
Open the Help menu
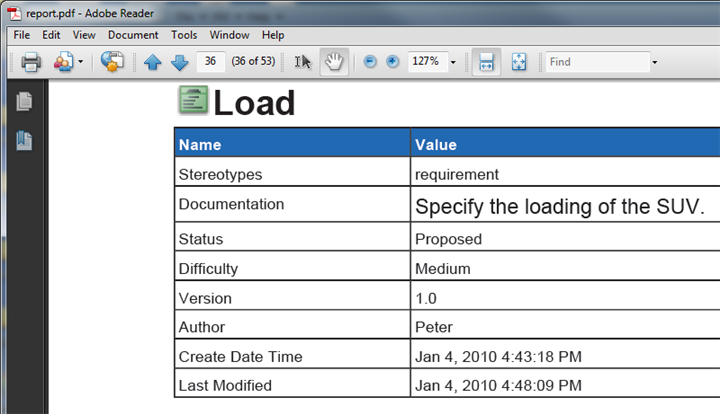(273, 35)
